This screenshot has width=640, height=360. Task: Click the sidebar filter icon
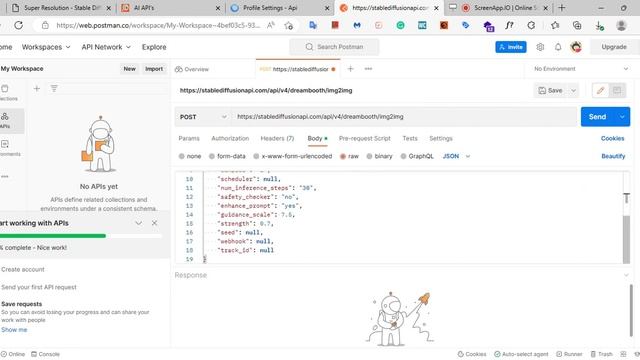pos(54,88)
